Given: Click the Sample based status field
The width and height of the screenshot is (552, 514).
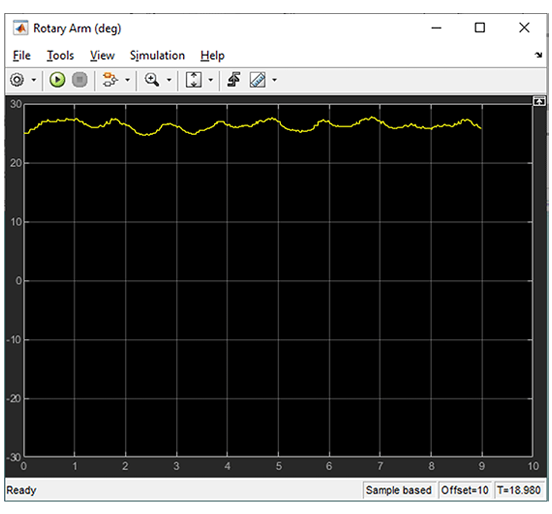Looking at the screenshot, I should pos(399,490).
